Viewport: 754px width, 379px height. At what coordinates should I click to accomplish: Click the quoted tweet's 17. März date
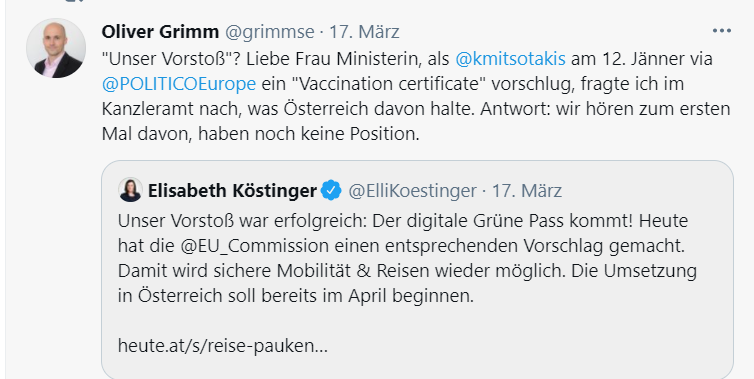click(x=527, y=191)
